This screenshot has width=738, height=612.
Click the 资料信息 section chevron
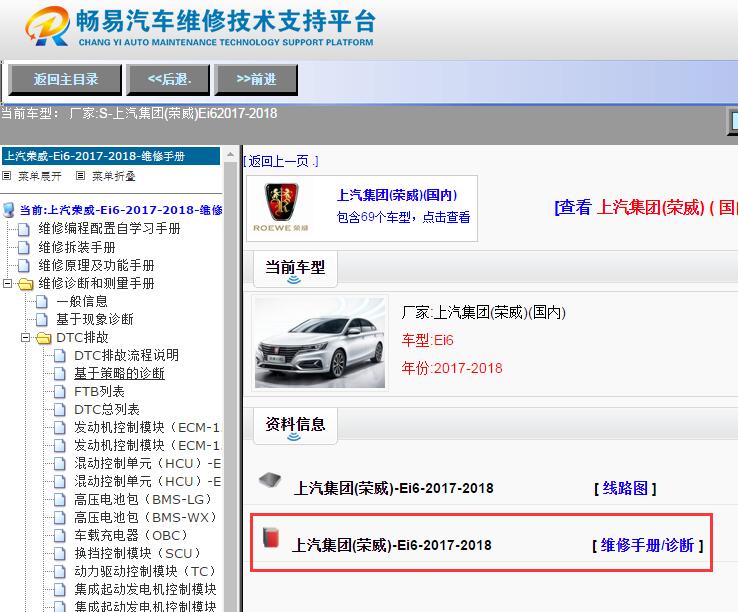tap(294, 437)
